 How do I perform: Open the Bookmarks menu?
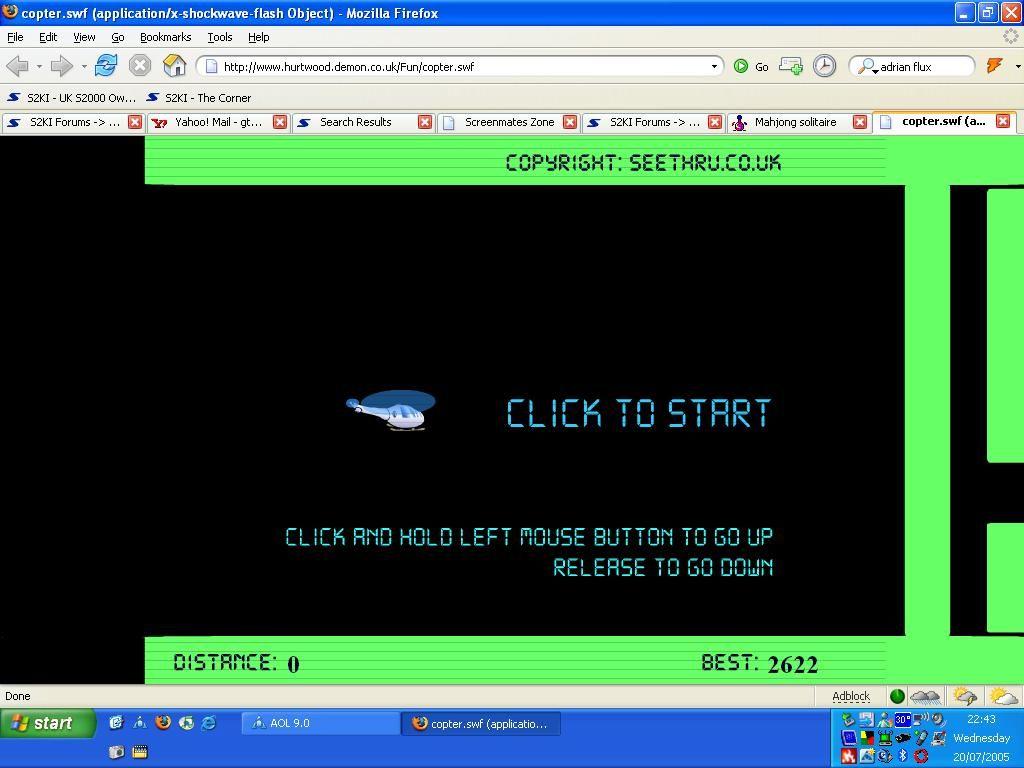point(165,37)
